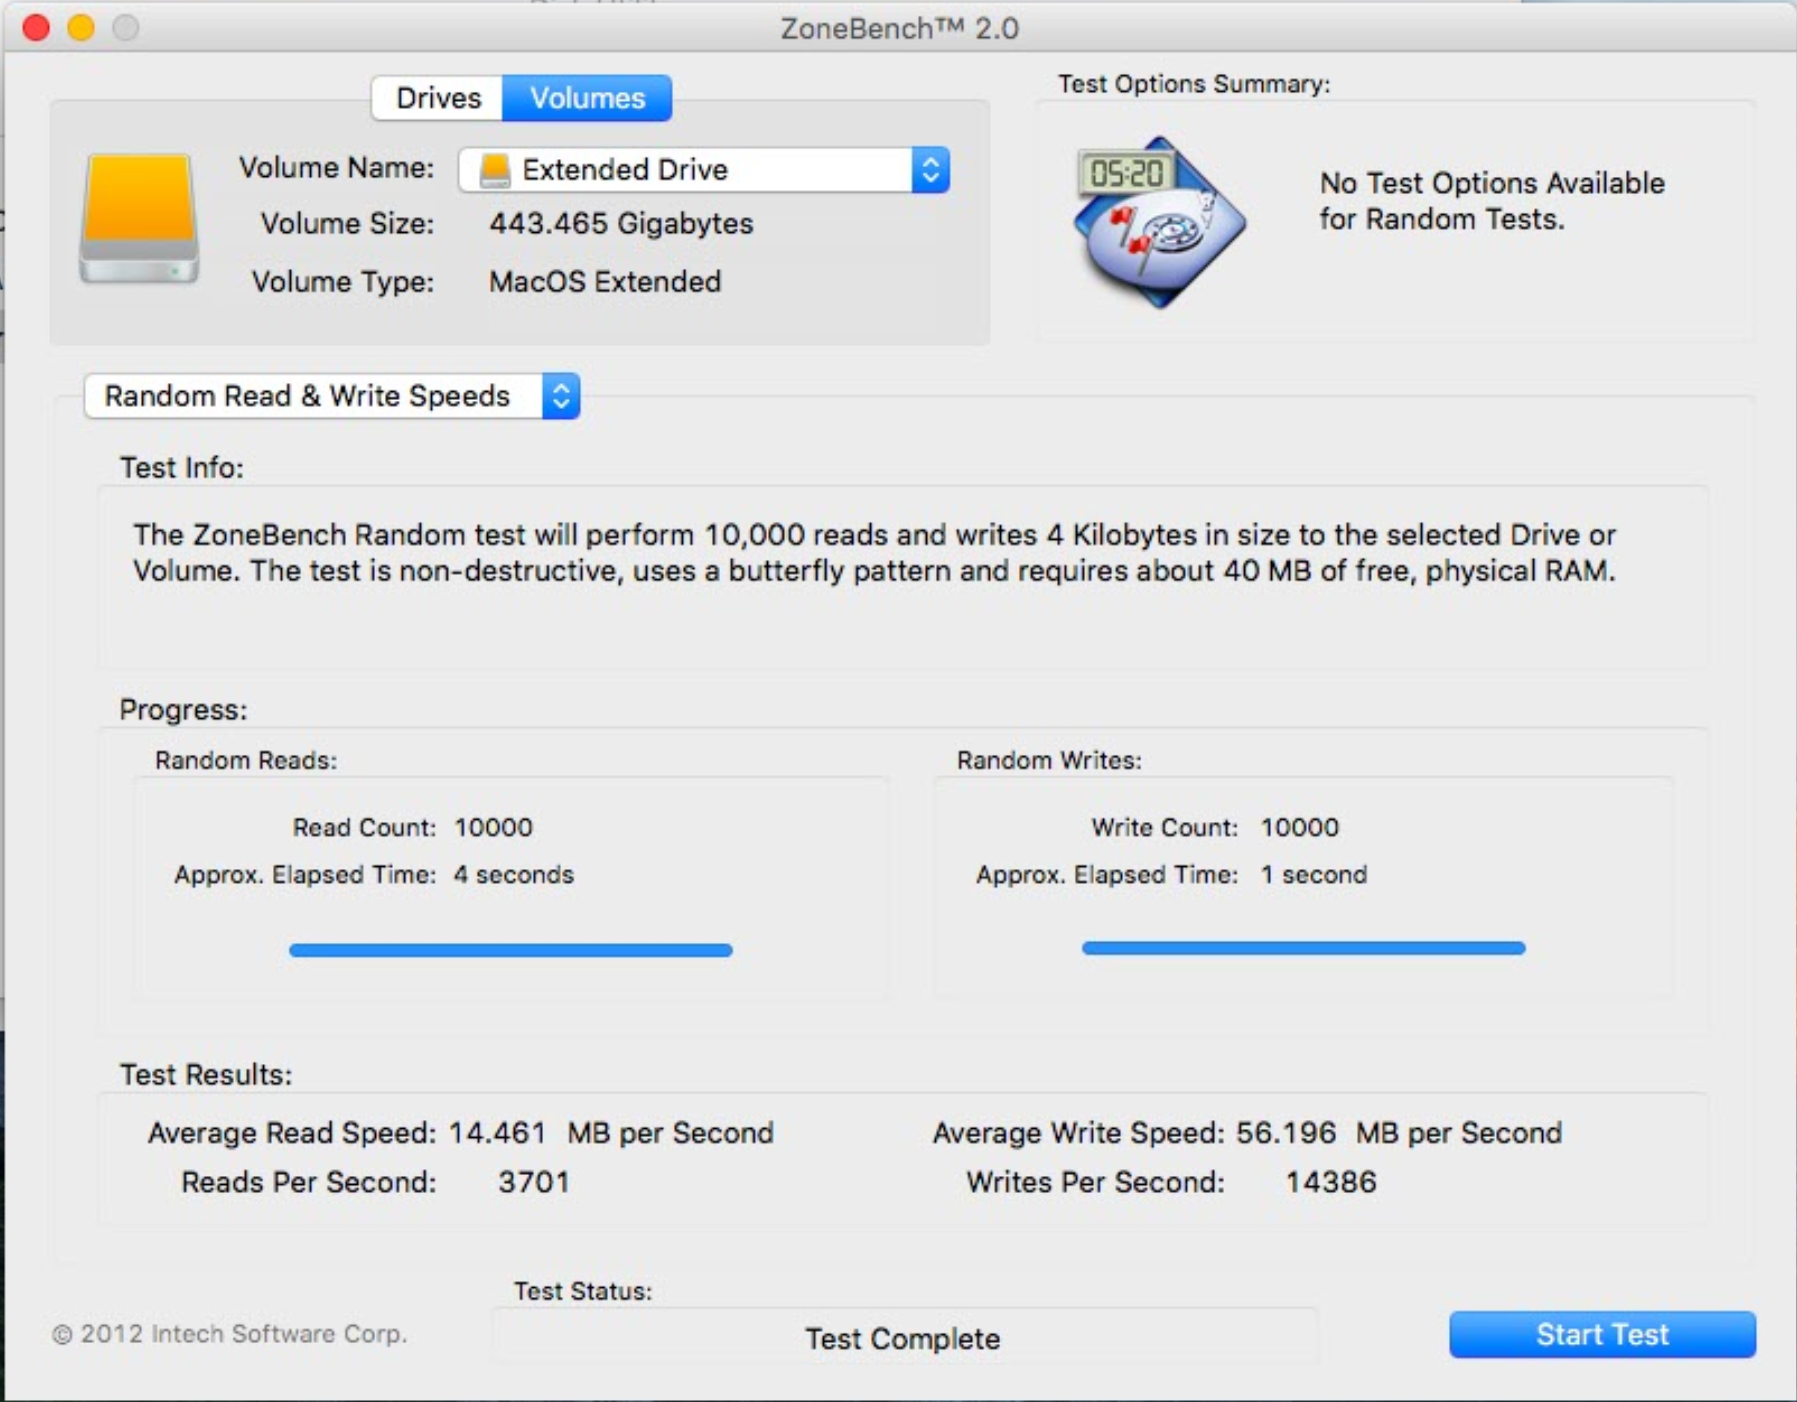Click the Test Options Summary heading
Viewport: 1797px width, 1402px height.
click(x=1194, y=84)
